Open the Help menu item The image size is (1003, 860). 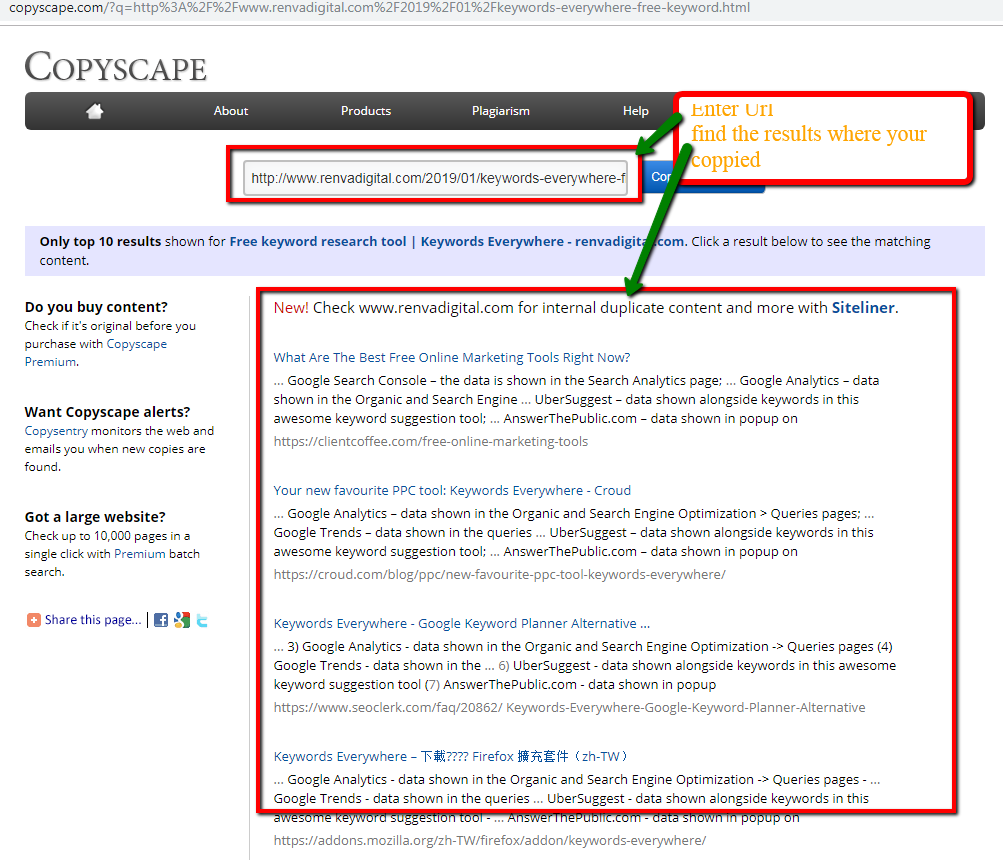635,111
